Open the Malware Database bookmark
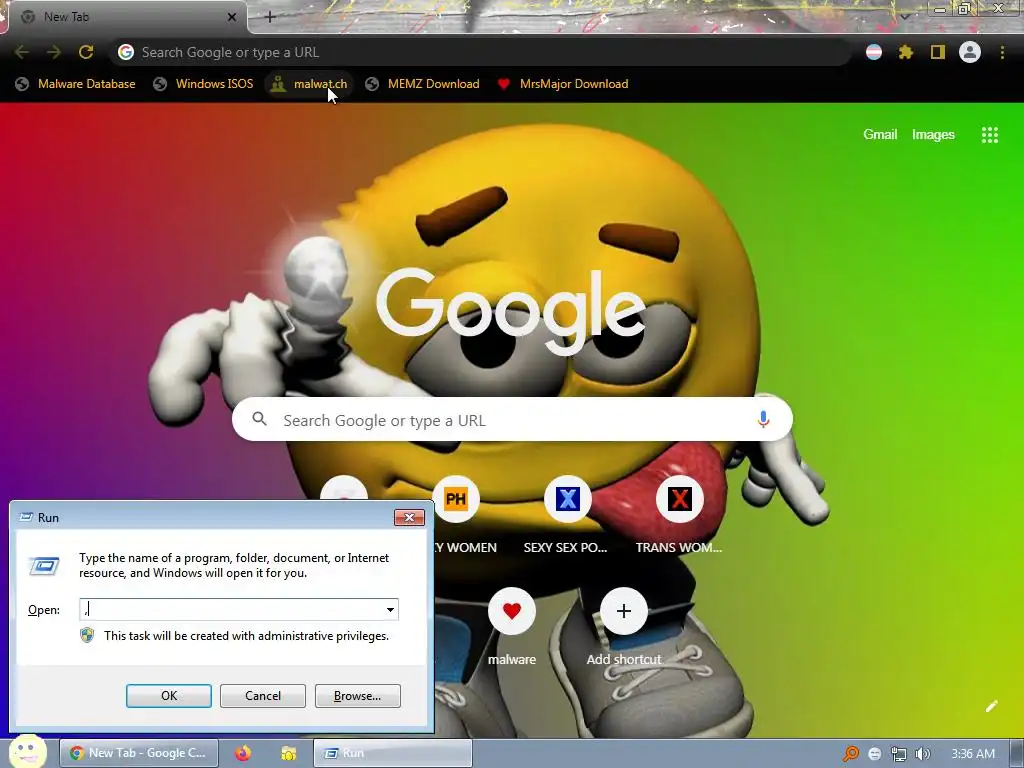 click(76, 84)
